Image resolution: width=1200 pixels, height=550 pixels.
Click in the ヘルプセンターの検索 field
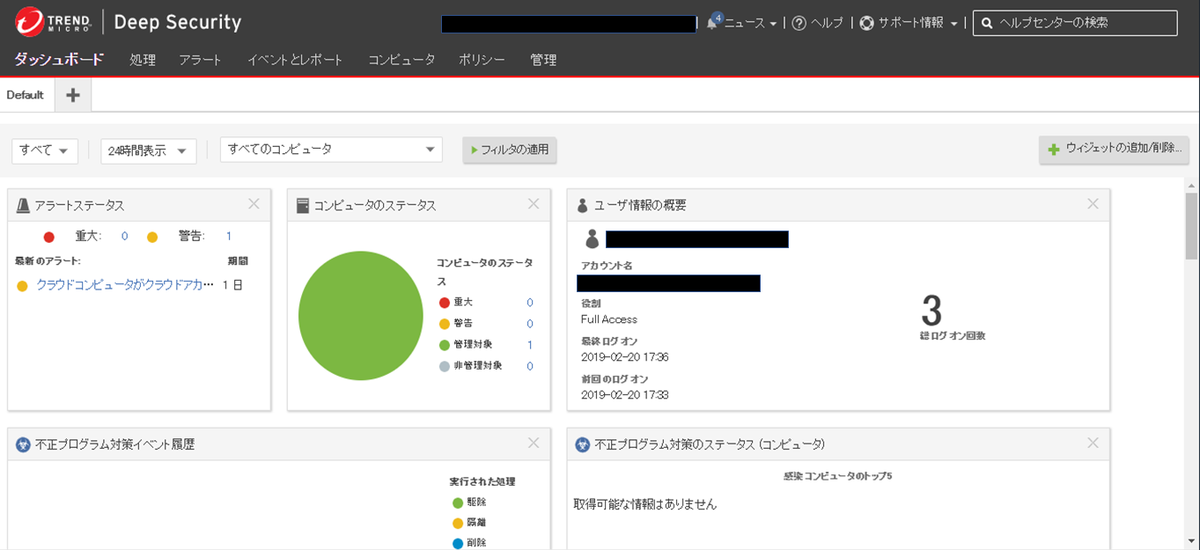1085,22
